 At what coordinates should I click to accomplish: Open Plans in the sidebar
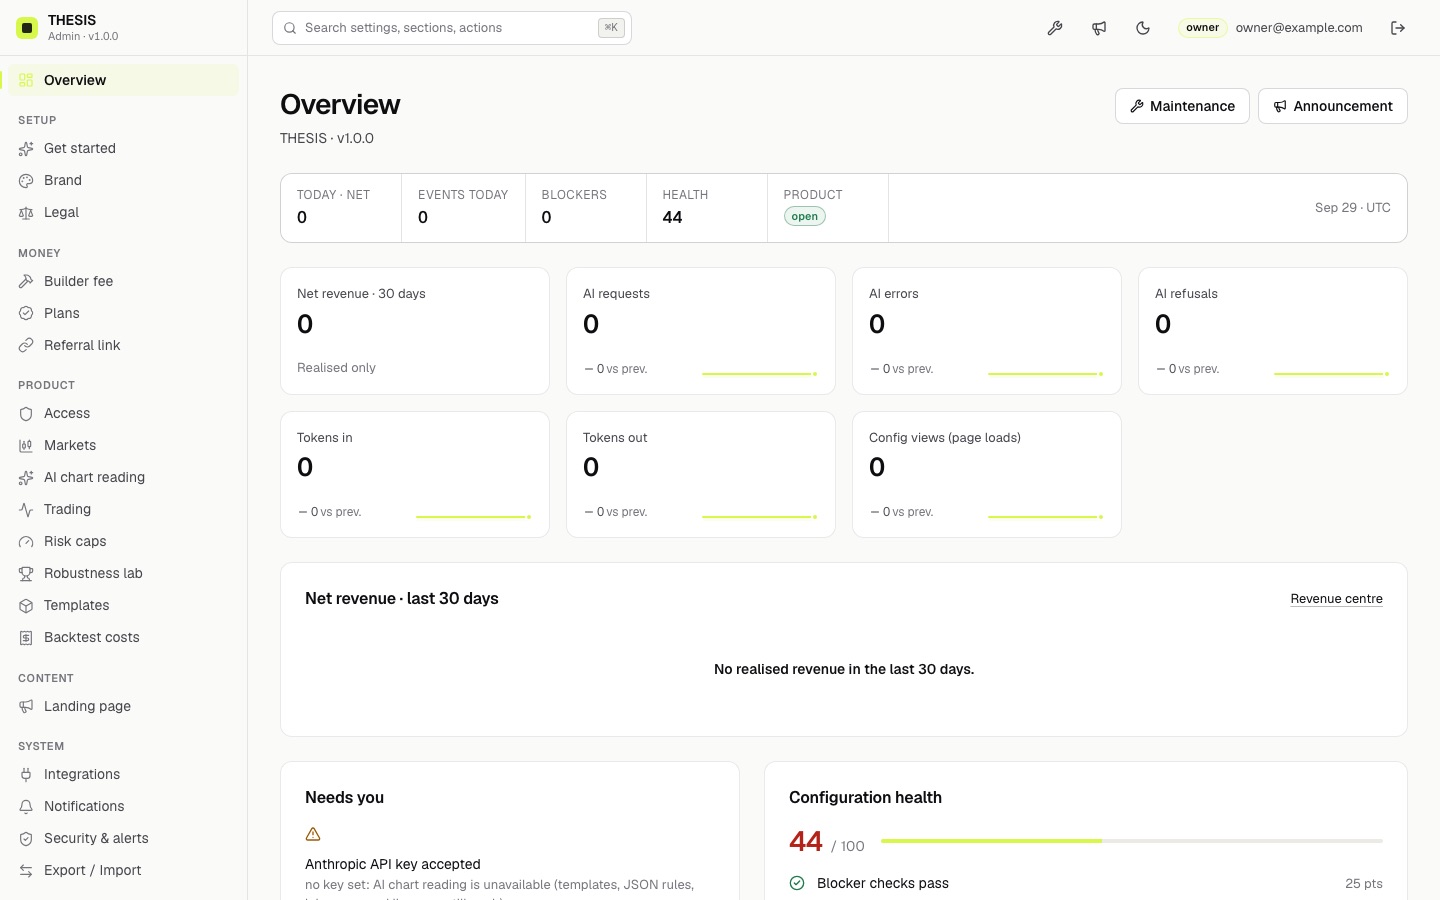coord(124,313)
